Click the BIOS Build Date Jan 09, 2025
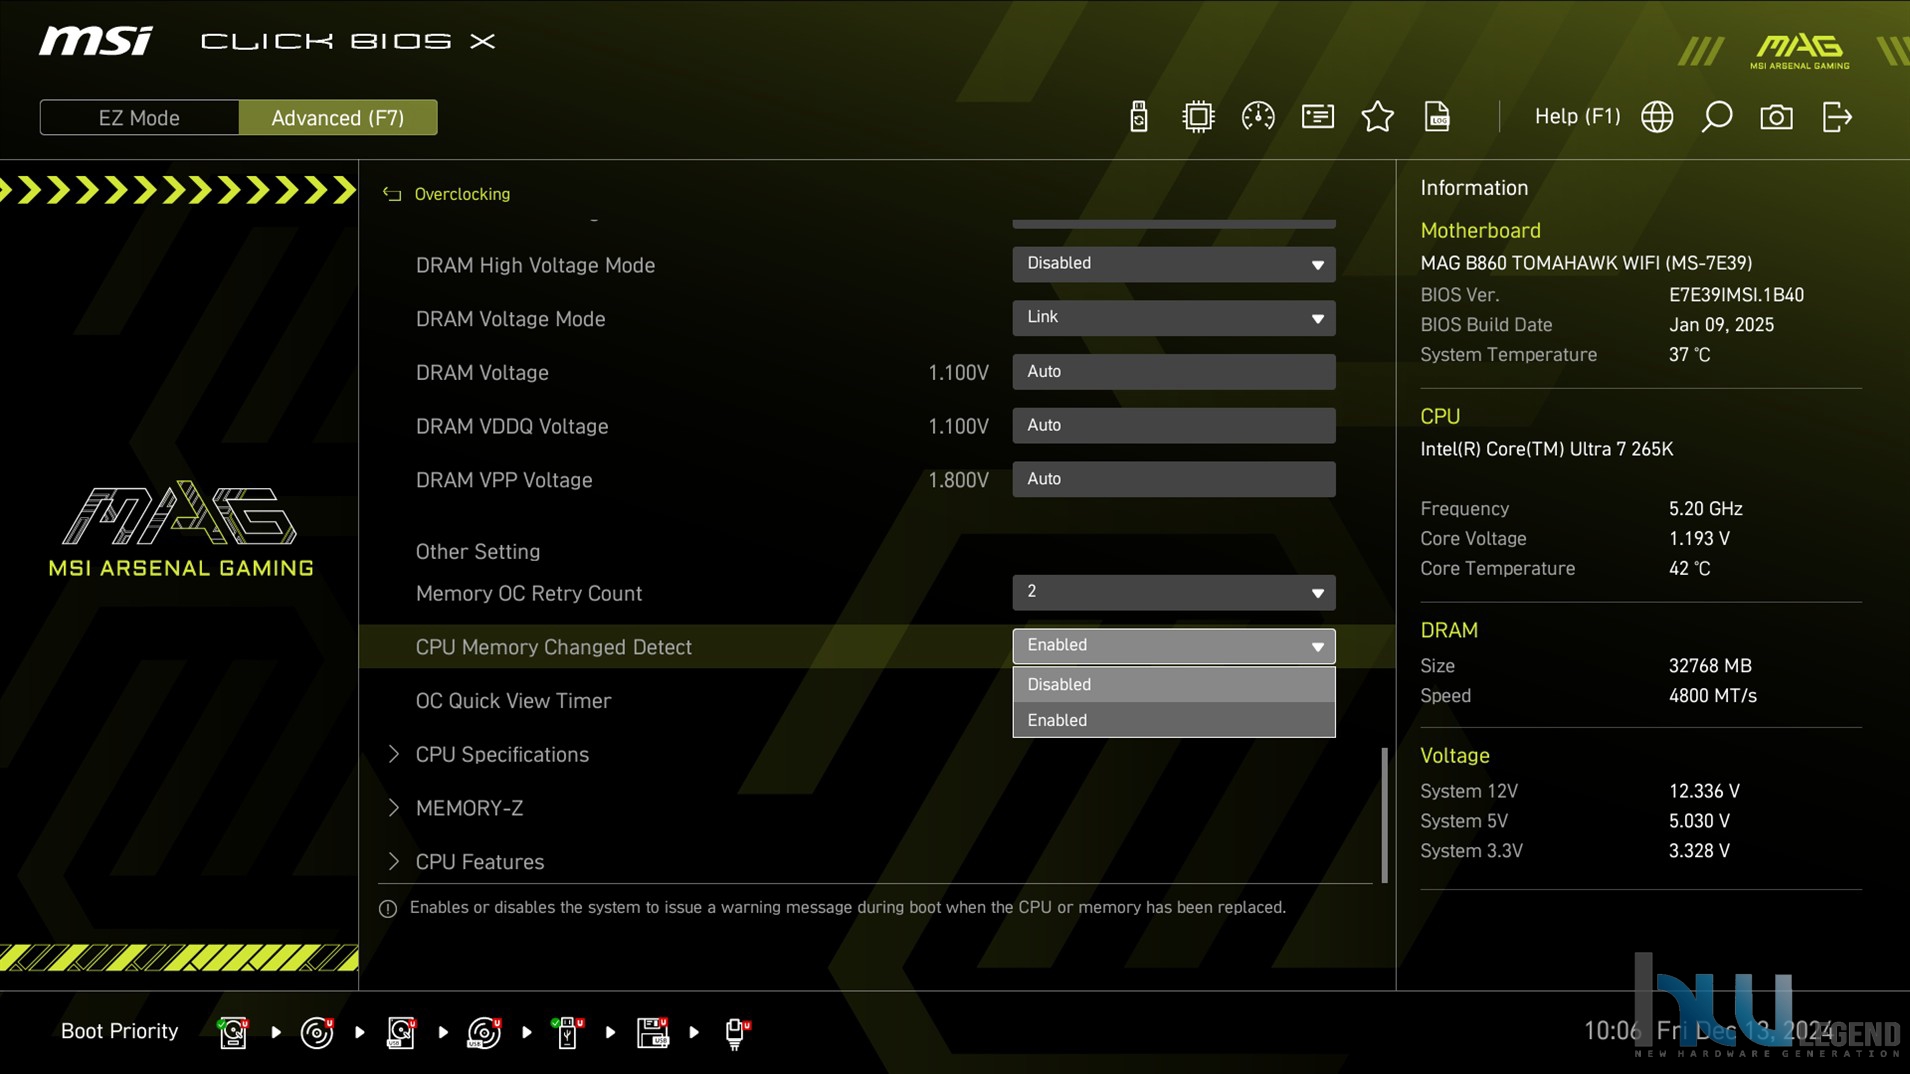 point(1721,325)
